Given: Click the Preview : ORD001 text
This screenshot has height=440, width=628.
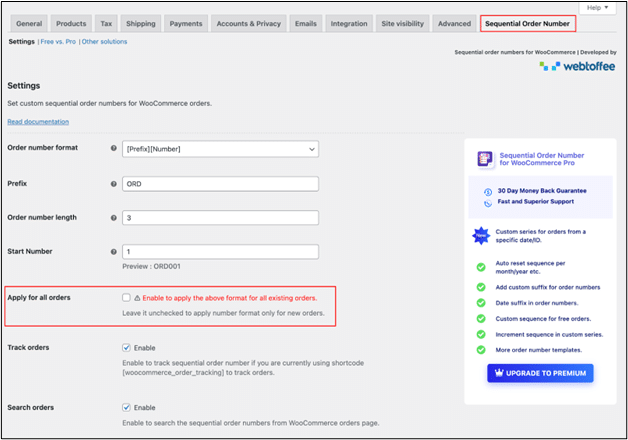Looking at the screenshot, I should click(151, 266).
